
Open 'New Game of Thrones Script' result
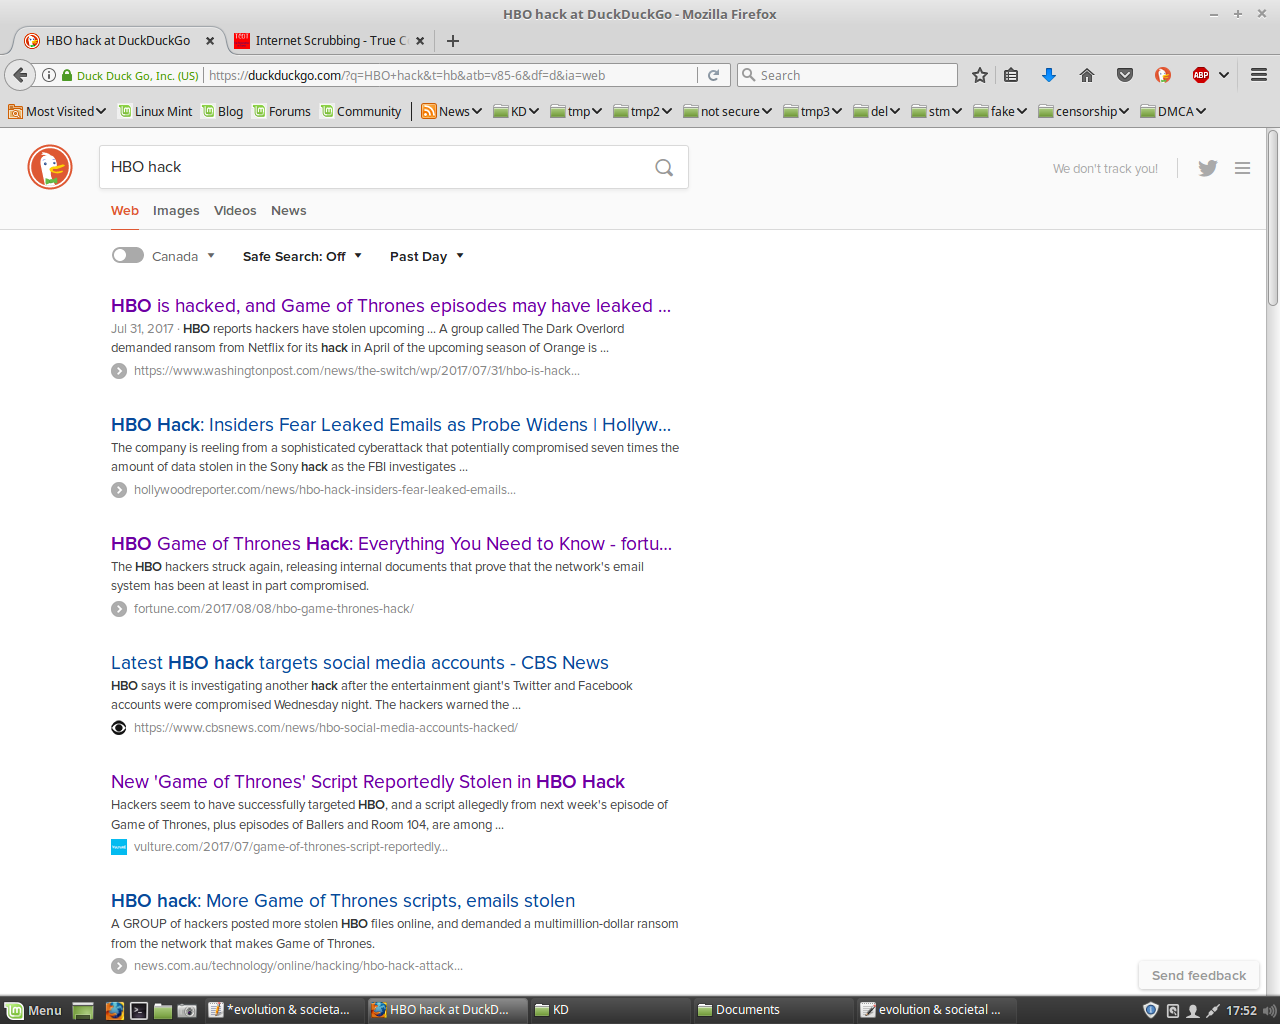tap(368, 782)
